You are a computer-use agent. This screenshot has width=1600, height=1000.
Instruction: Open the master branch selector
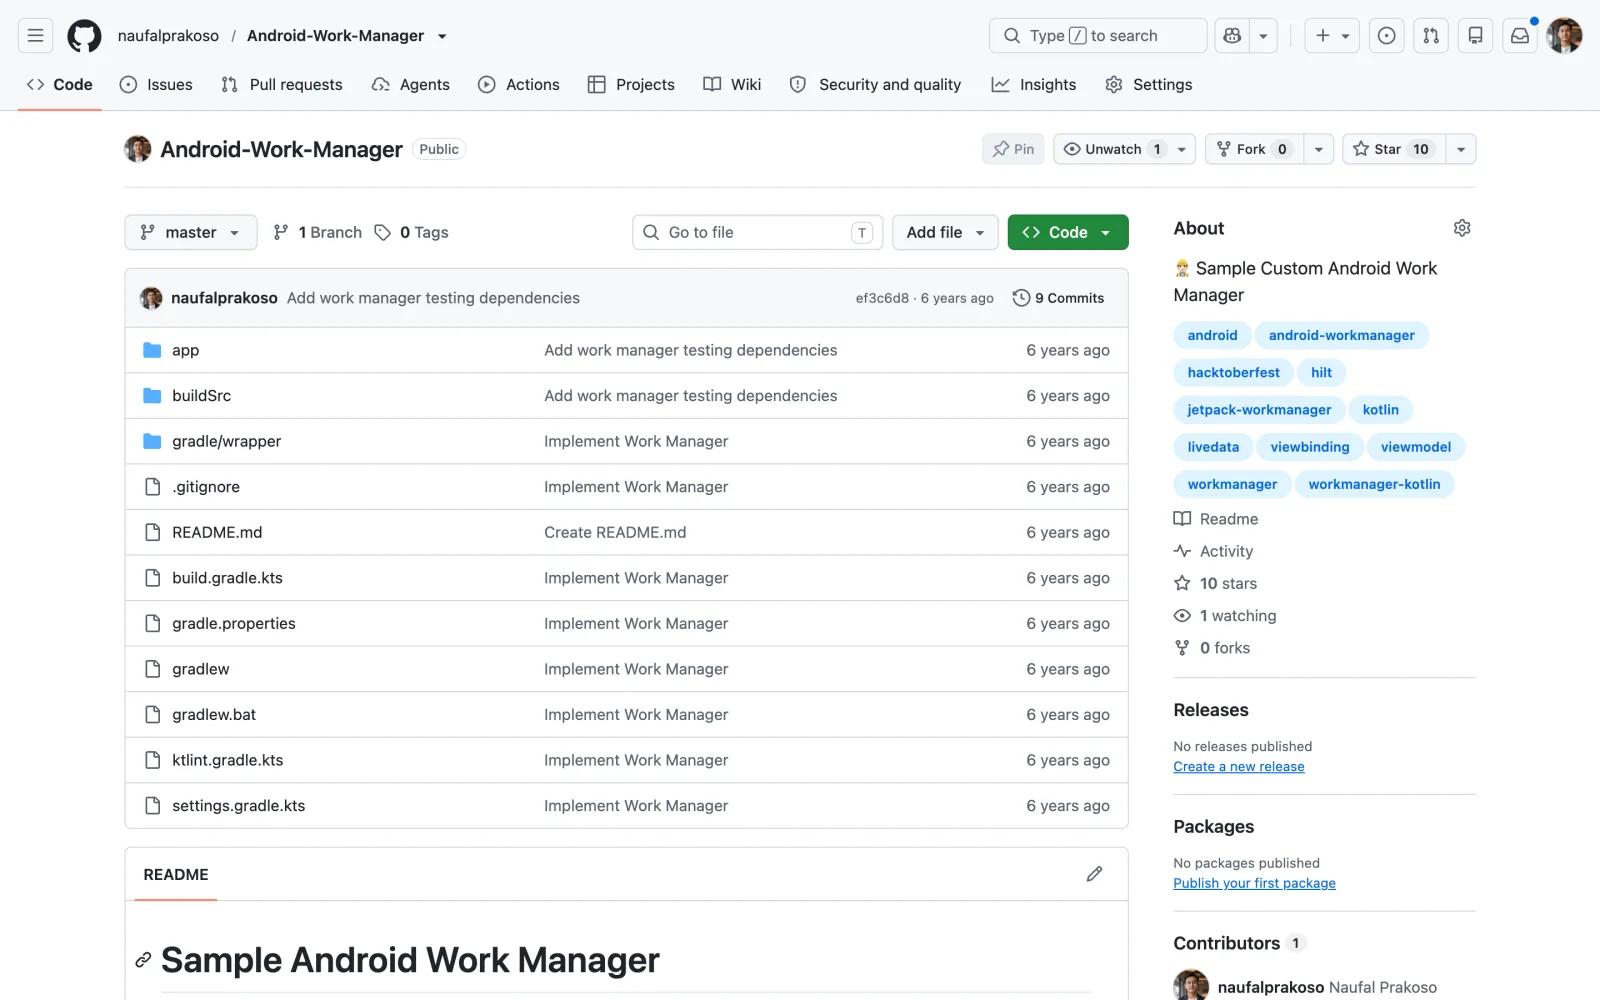[191, 232]
